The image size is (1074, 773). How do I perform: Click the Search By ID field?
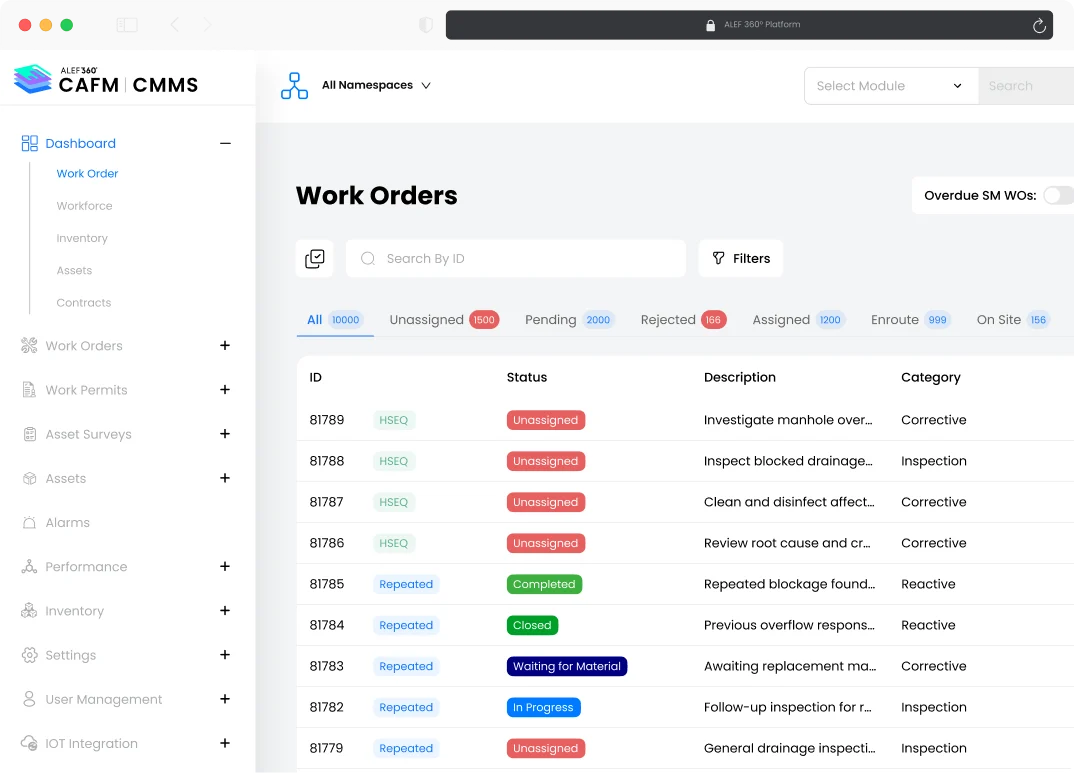[x=516, y=258]
